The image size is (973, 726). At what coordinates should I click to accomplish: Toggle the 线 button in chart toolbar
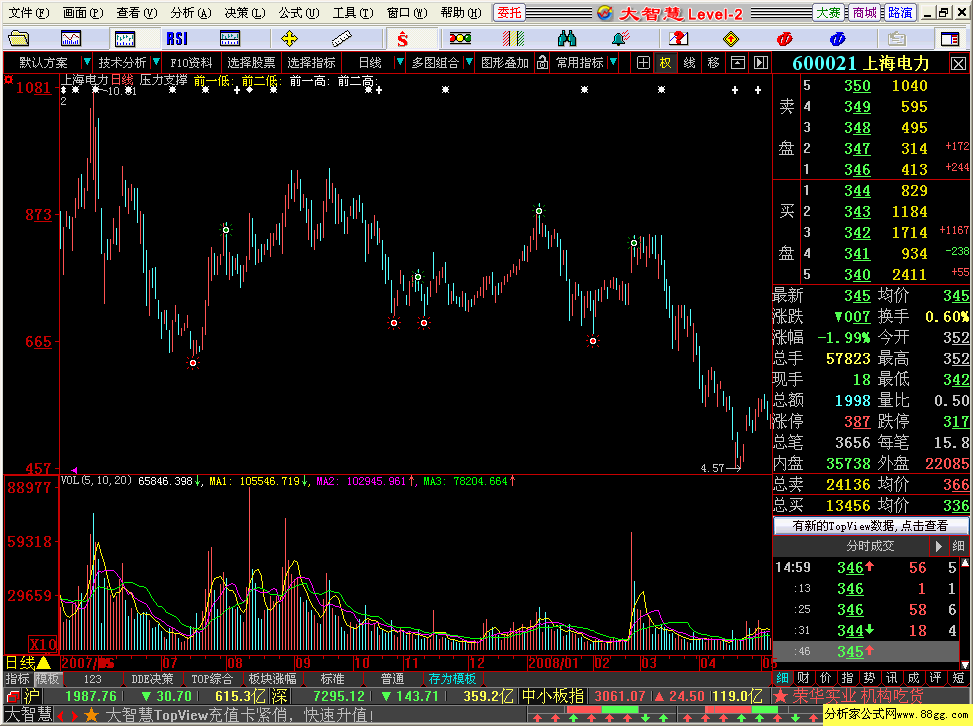pos(689,63)
